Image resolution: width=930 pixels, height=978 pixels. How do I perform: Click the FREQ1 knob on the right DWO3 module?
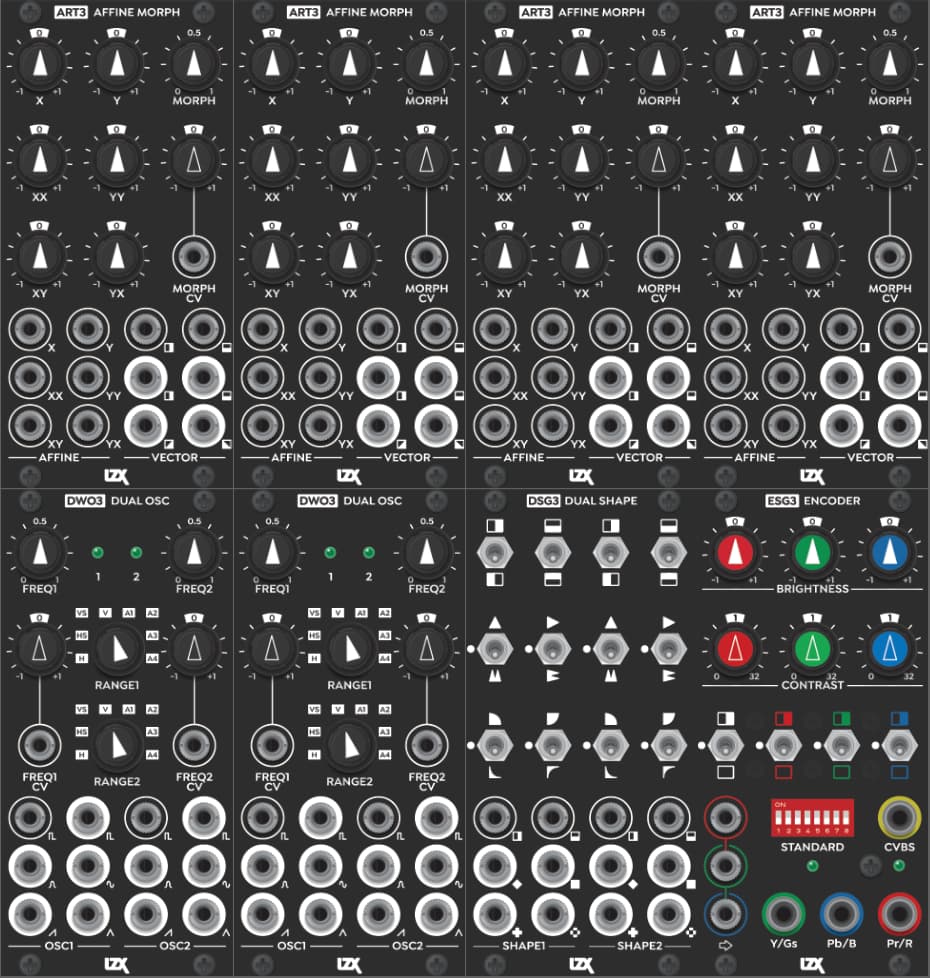(272, 553)
